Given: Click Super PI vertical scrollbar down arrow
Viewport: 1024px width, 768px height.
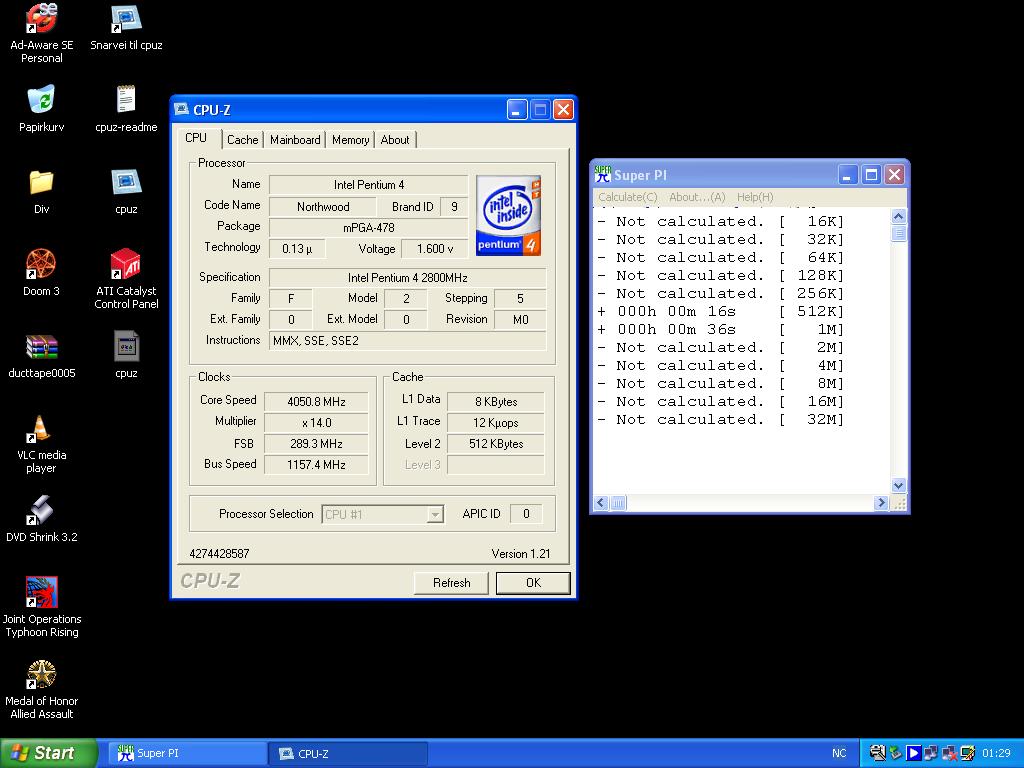Looking at the screenshot, I should (899, 486).
